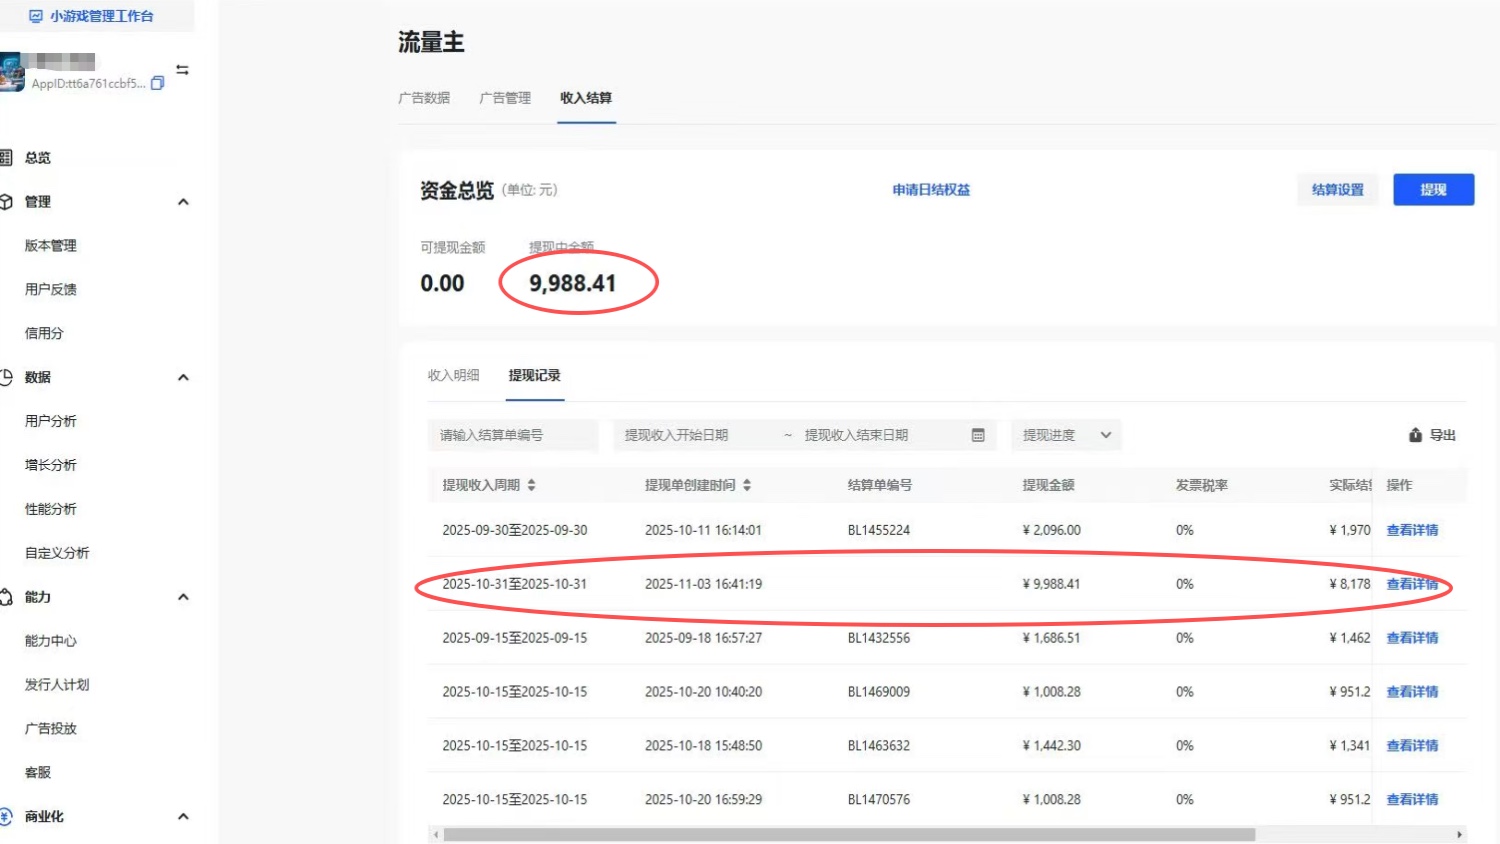
Task: Click the 申请日结权益 link
Action: pyautogui.click(x=930, y=189)
